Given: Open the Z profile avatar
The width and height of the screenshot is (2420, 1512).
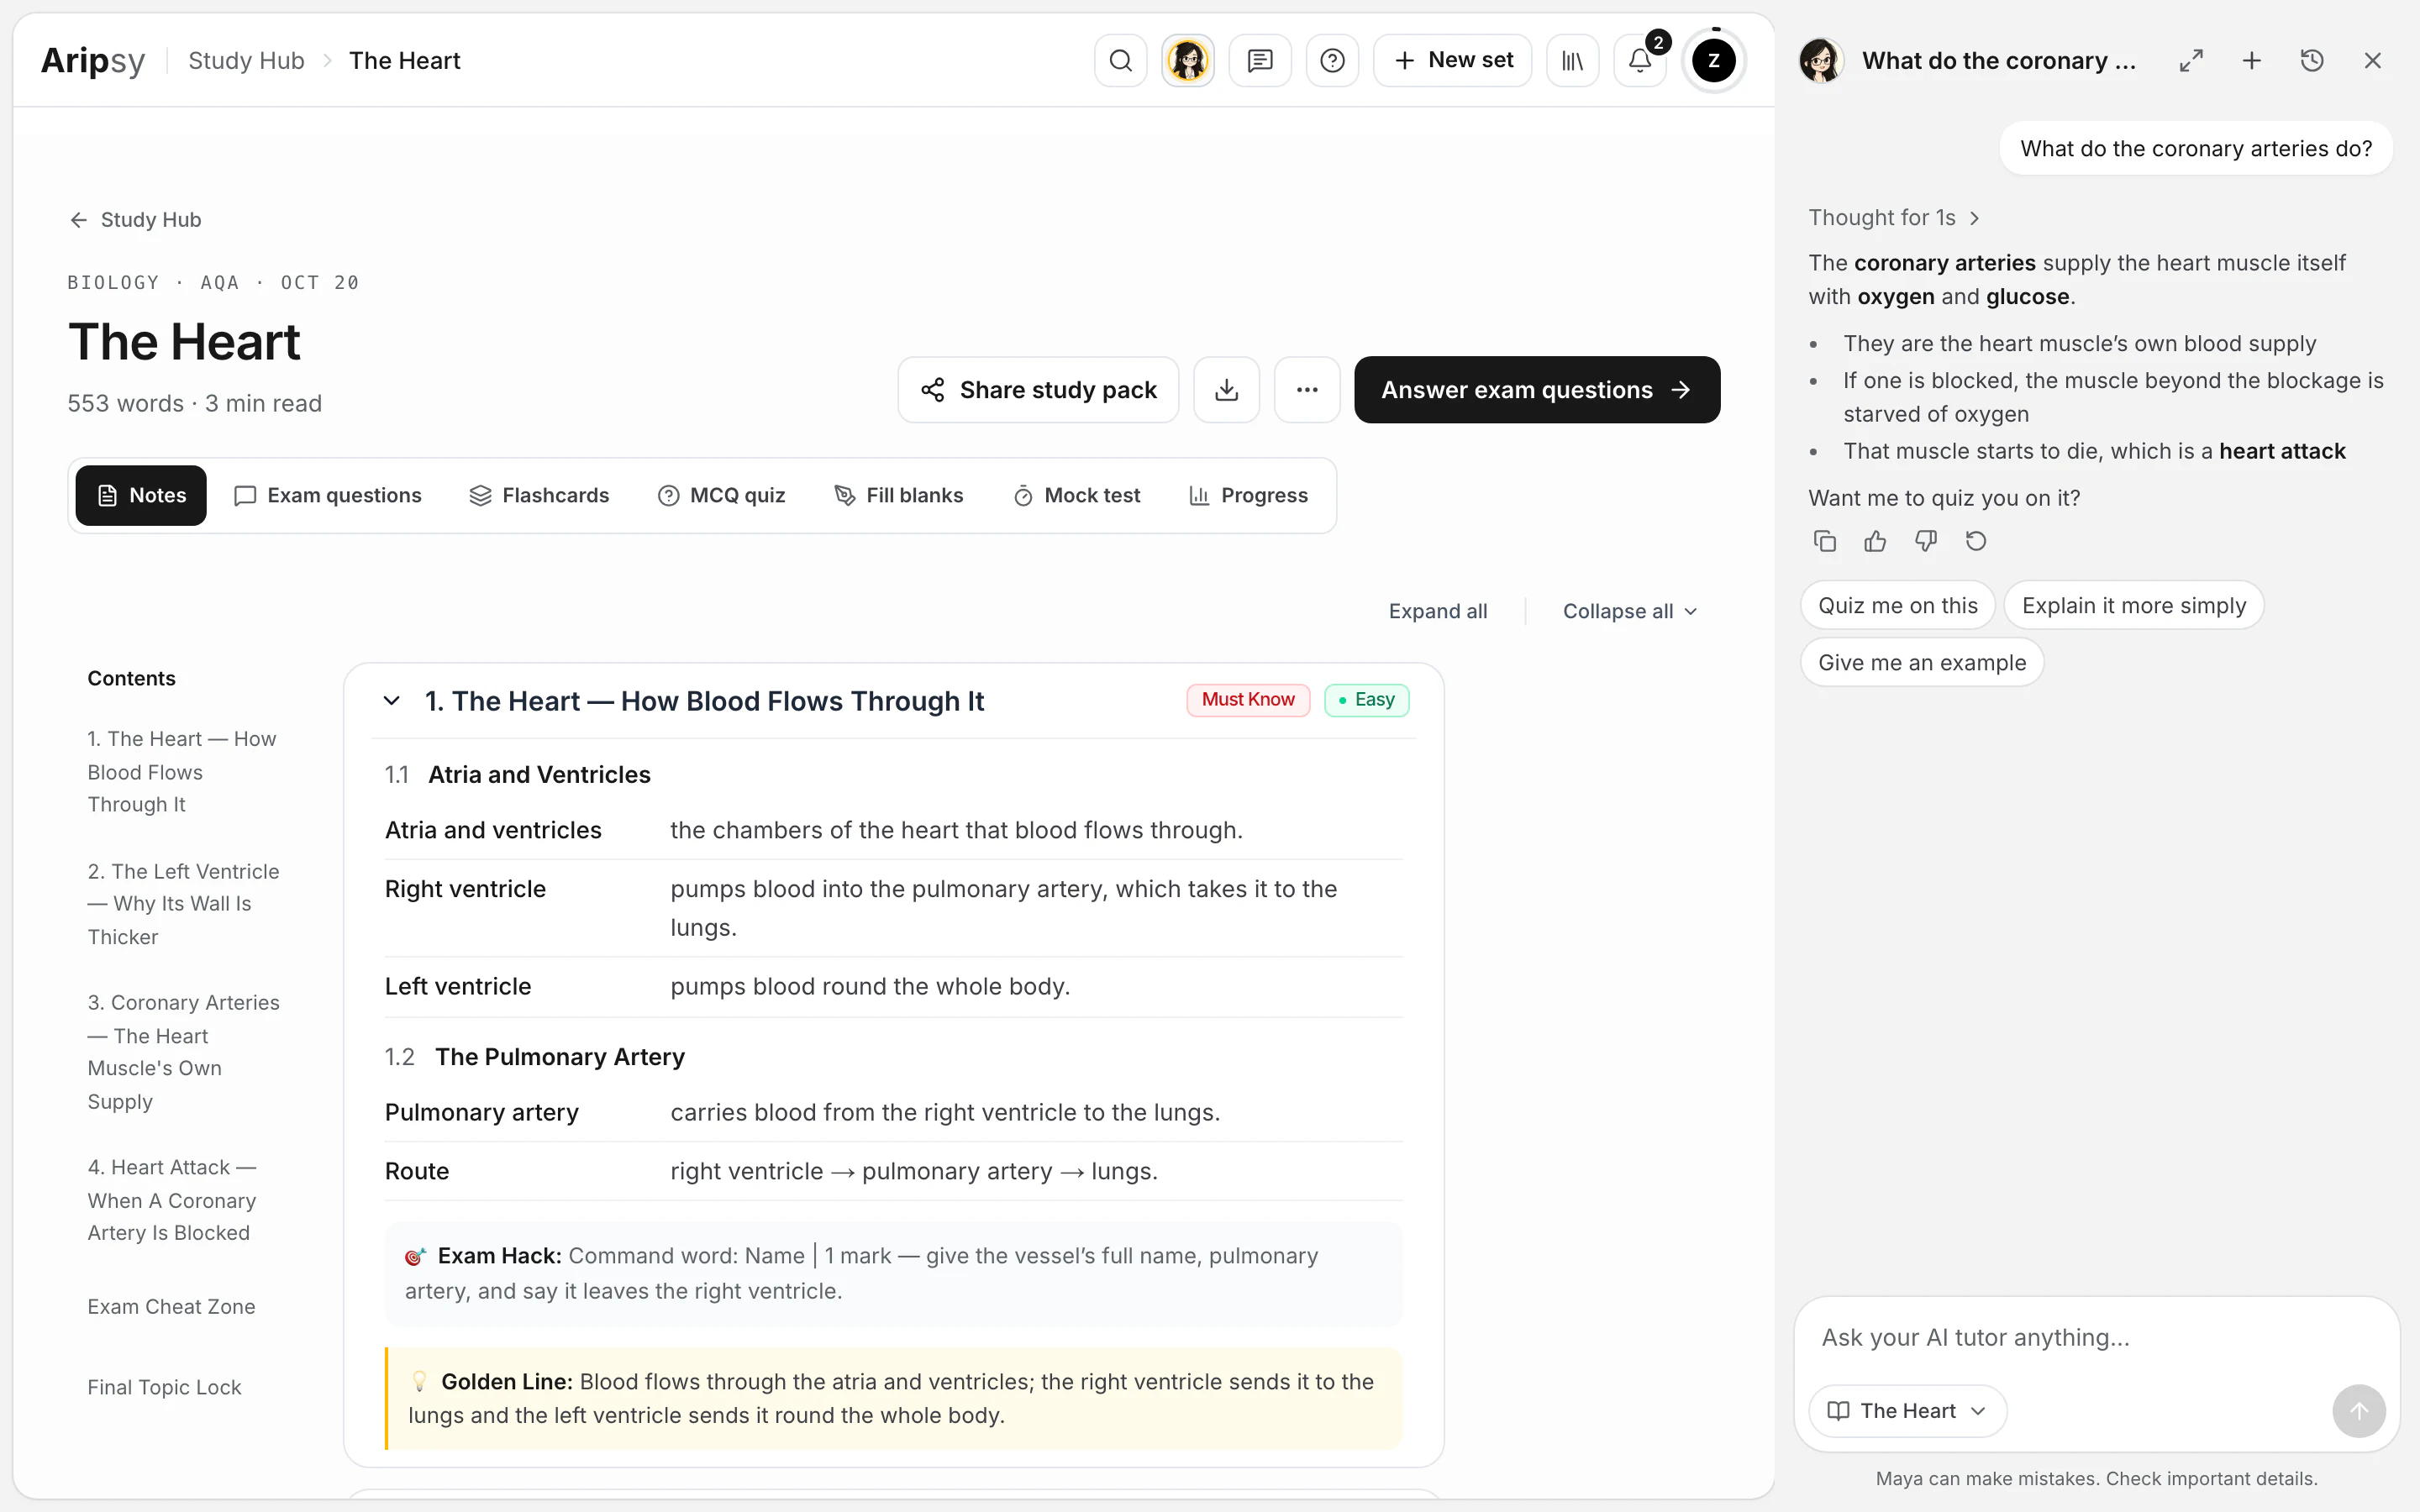Looking at the screenshot, I should pyautogui.click(x=1713, y=61).
